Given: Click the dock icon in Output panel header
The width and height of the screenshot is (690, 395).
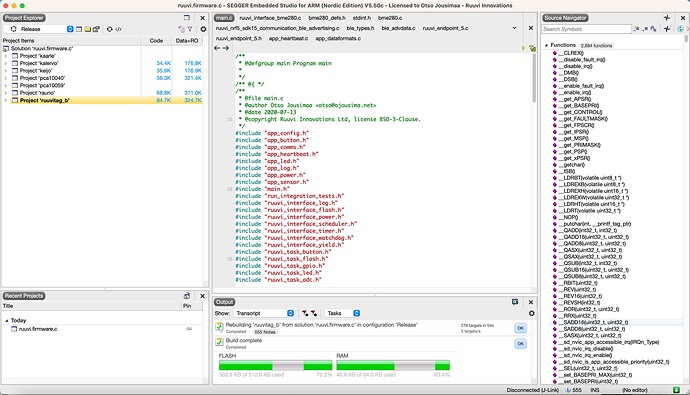Looking at the screenshot, I should pos(515,302).
